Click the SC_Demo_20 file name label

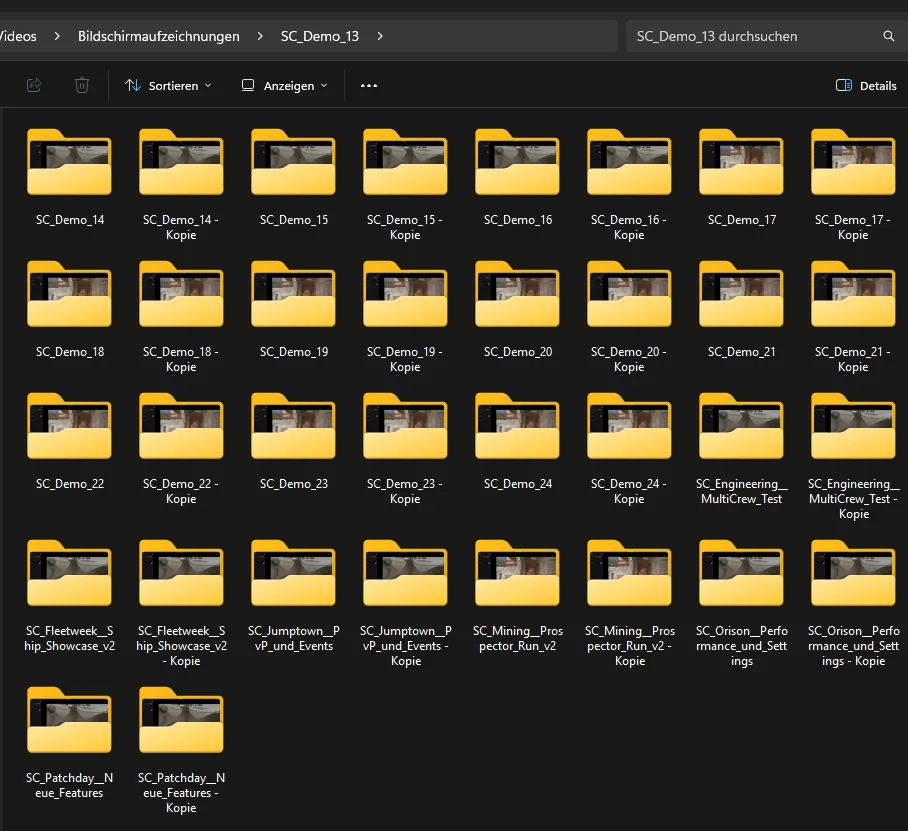[518, 352]
